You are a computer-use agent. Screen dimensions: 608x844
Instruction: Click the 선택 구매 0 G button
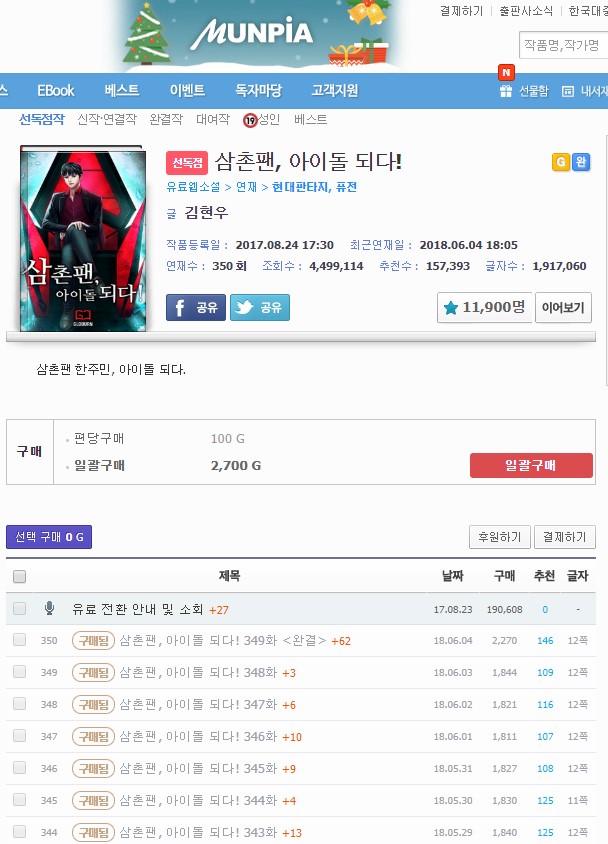(49, 537)
